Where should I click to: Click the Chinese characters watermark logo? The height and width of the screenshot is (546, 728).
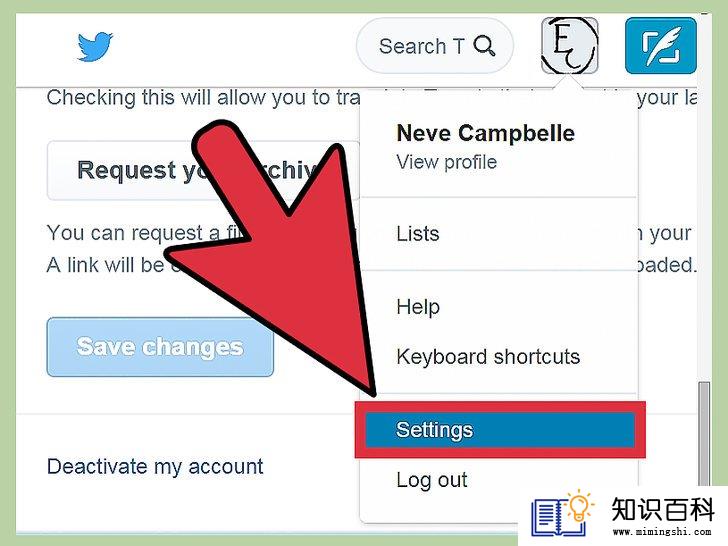pos(663,509)
